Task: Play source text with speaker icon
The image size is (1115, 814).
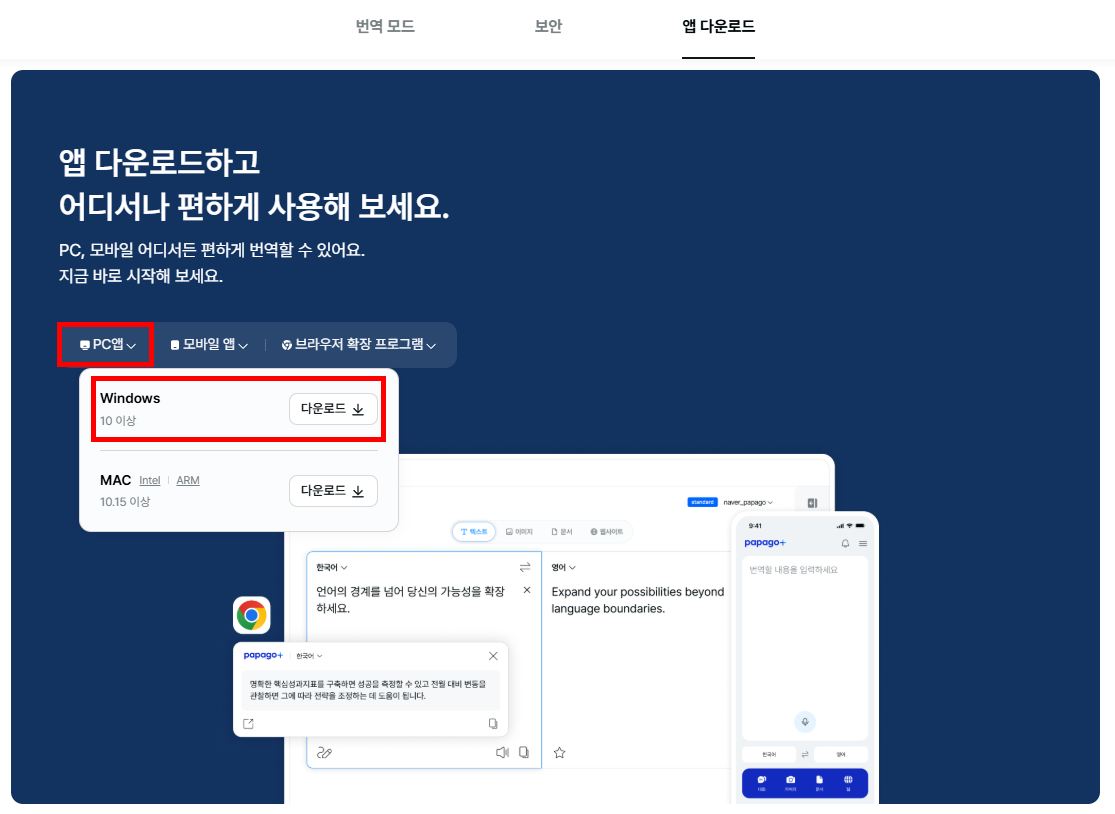Action: [502, 753]
